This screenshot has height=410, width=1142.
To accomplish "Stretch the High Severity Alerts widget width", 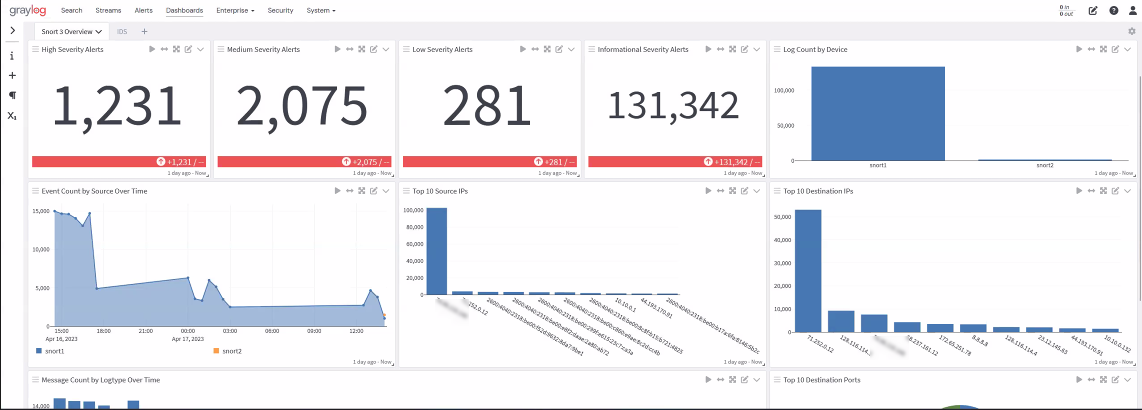I will pyautogui.click(x=165, y=49).
